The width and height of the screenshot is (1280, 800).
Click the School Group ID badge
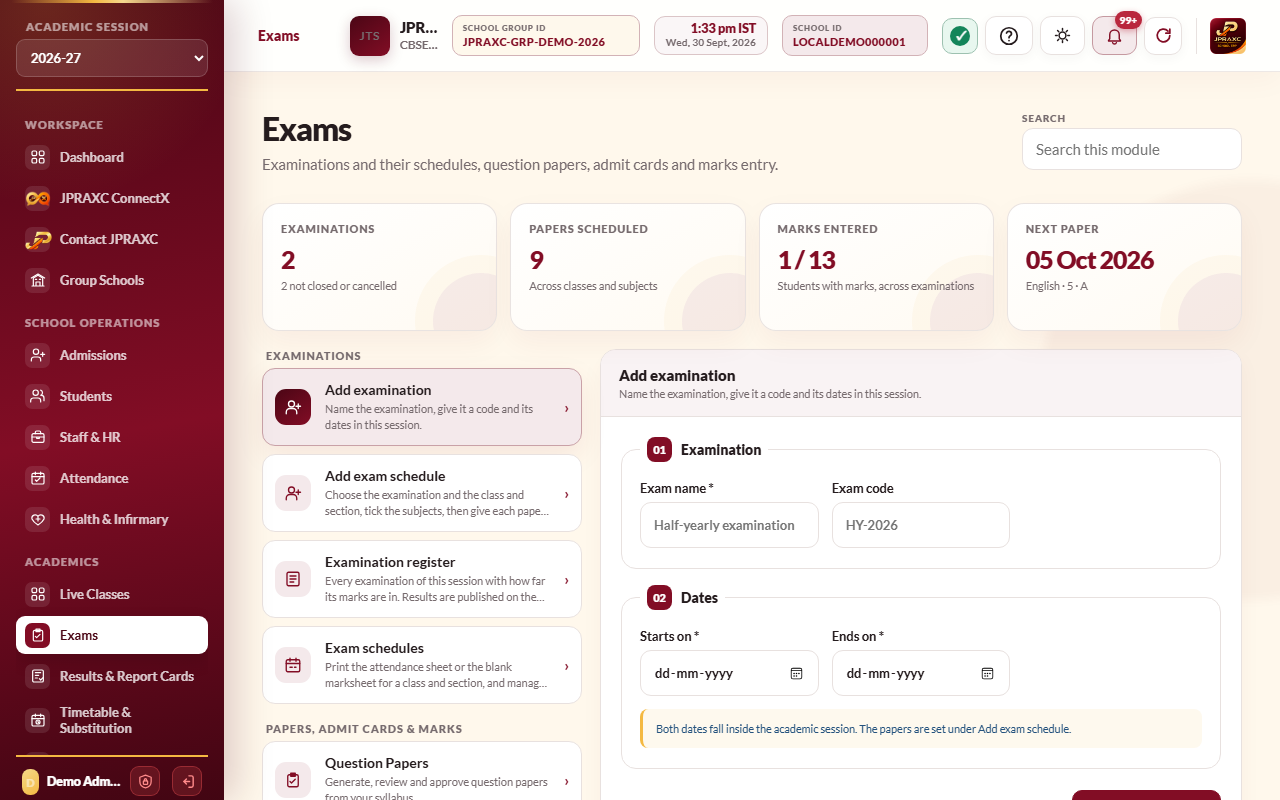546,35
